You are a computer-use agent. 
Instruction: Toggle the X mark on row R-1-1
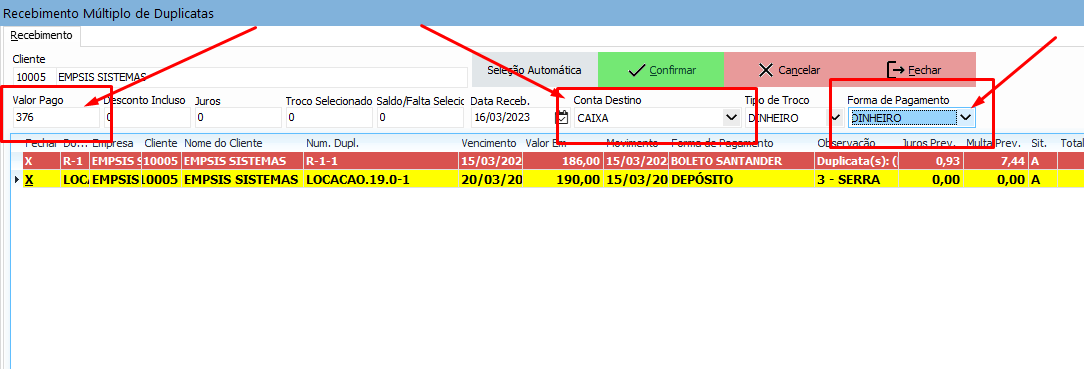click(28, 161)
